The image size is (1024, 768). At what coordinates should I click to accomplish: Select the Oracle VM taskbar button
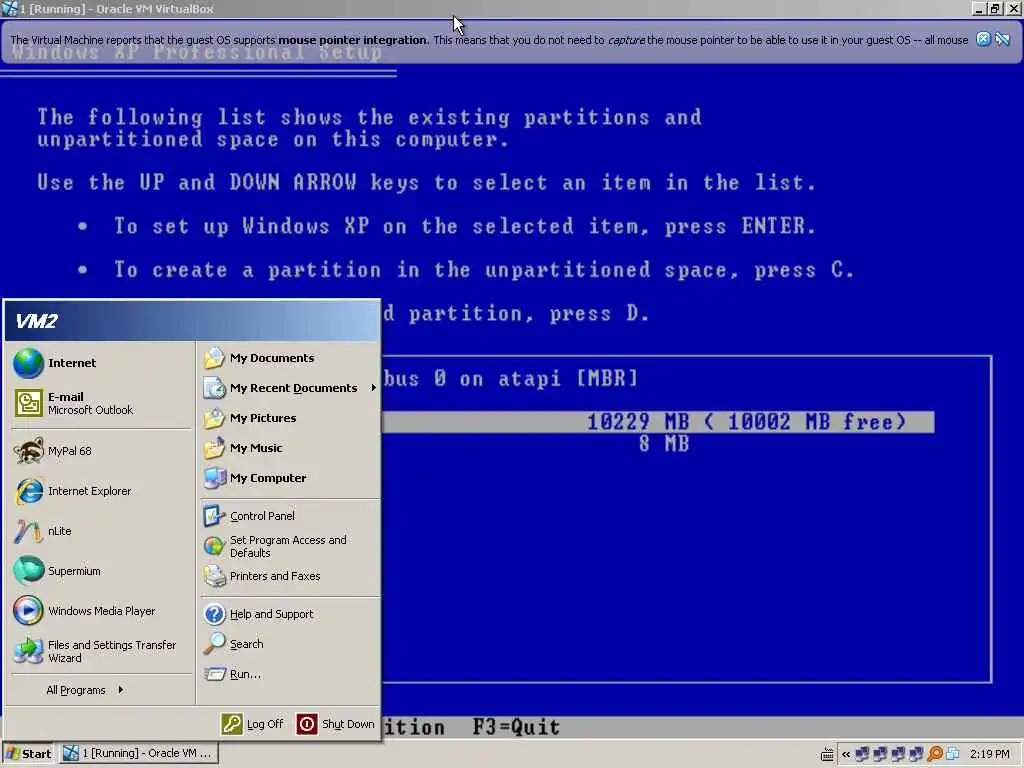click(139, 753)
